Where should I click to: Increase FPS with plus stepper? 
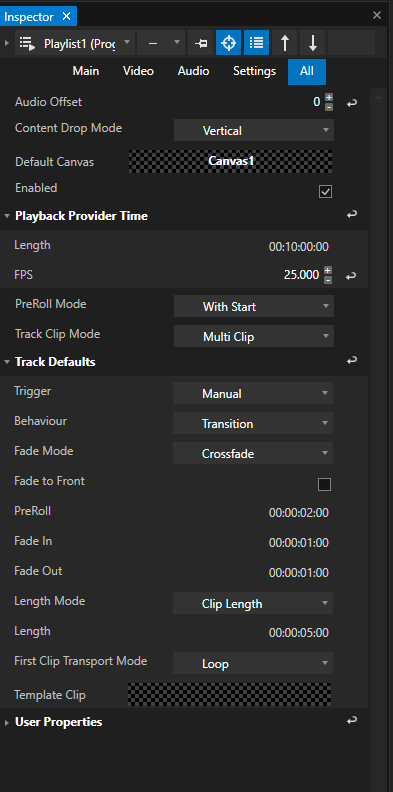click(328, 270)
